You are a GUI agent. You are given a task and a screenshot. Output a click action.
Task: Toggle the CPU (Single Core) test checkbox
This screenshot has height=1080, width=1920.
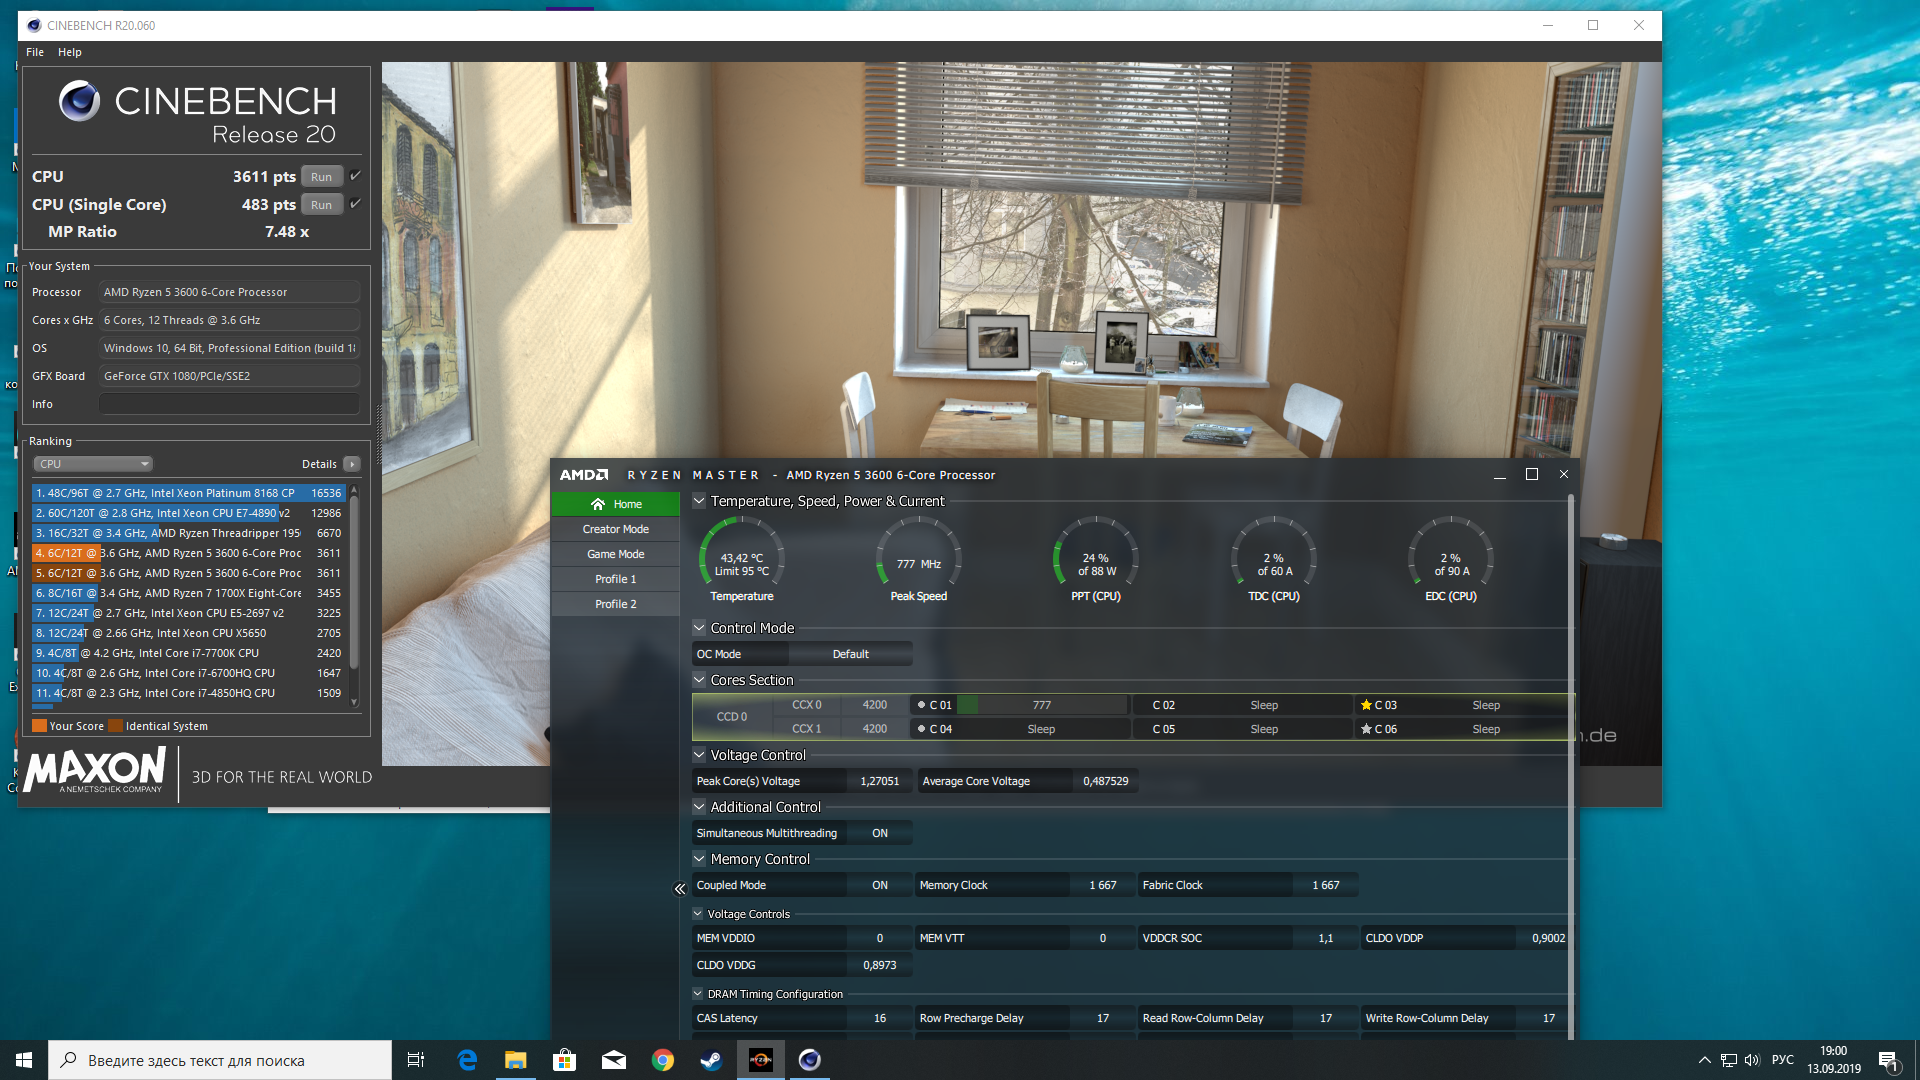[x=355, y=204]
